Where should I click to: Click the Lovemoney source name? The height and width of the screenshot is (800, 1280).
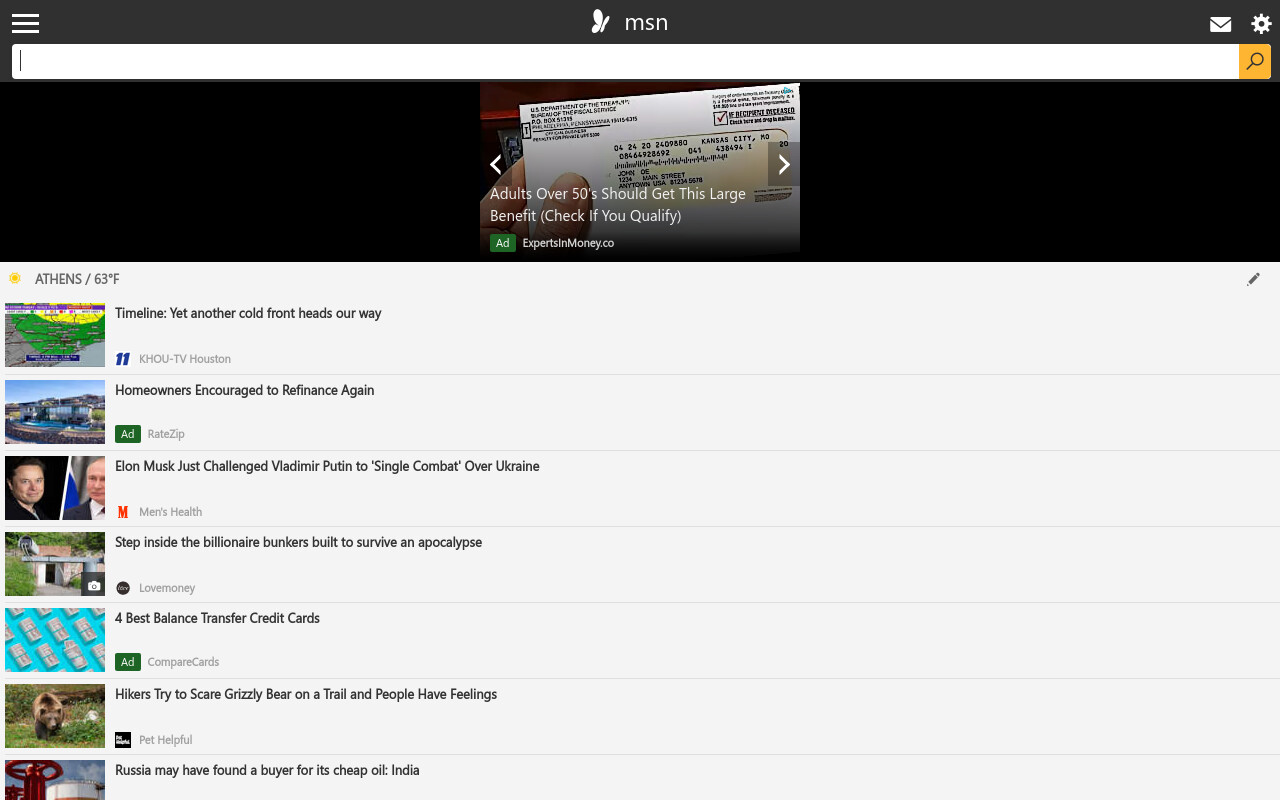[167, 588]
